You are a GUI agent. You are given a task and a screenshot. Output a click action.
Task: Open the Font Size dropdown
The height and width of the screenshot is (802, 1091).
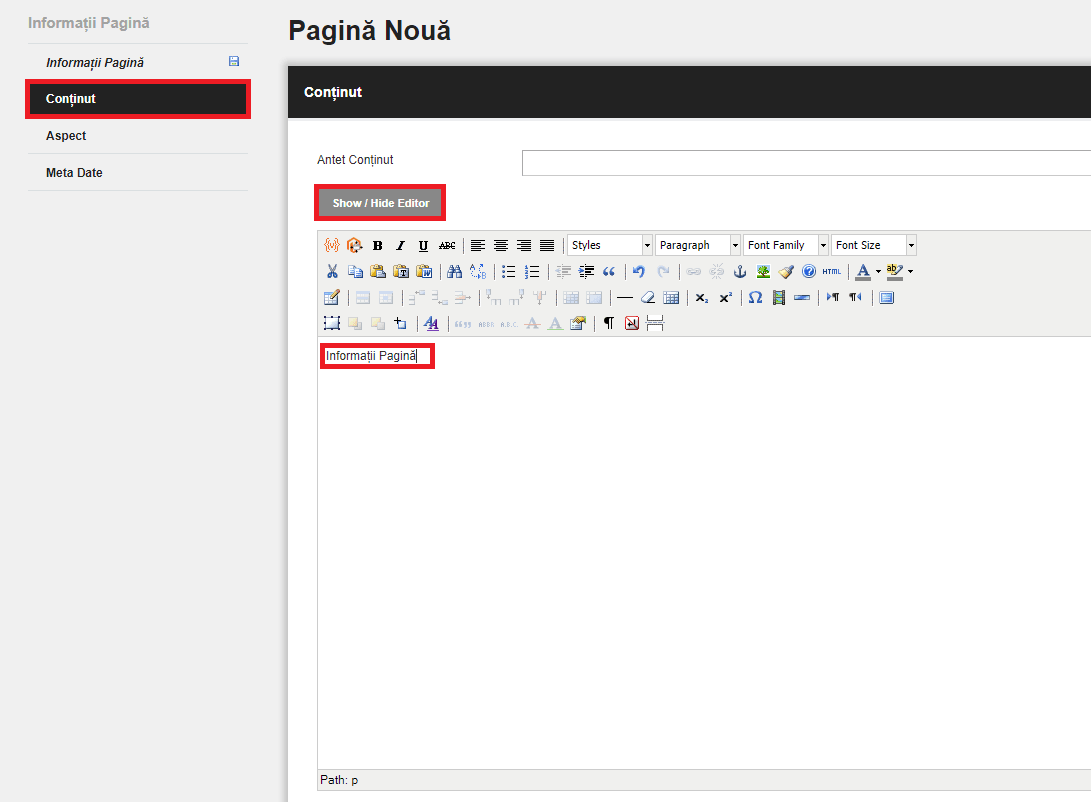click(874, 246)
